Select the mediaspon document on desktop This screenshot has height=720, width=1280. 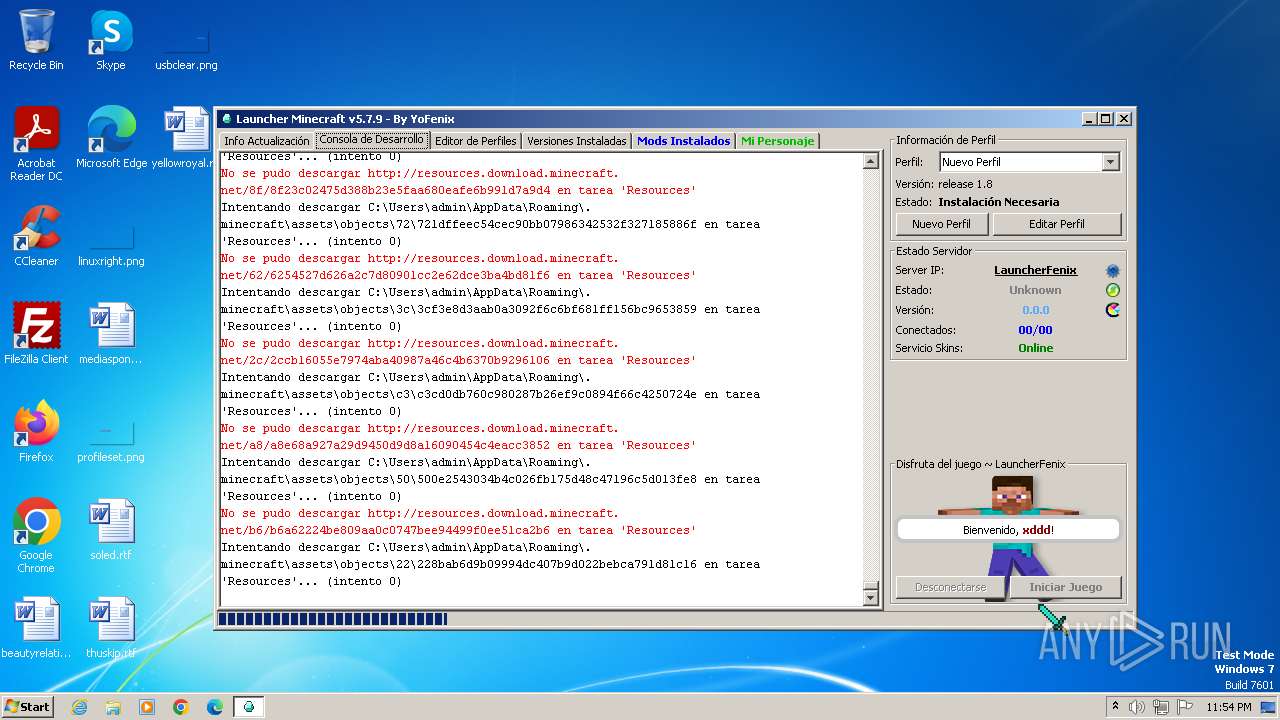click(111, 334)
